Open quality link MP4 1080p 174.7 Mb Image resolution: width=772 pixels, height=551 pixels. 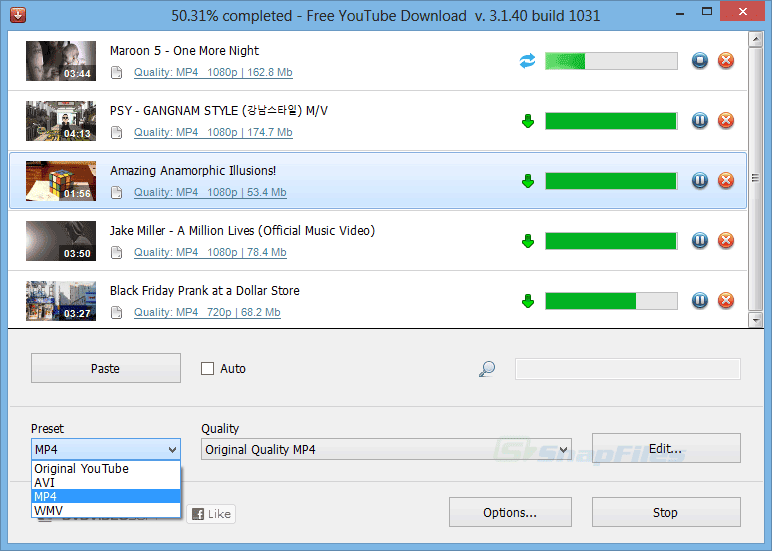[213, 132]
